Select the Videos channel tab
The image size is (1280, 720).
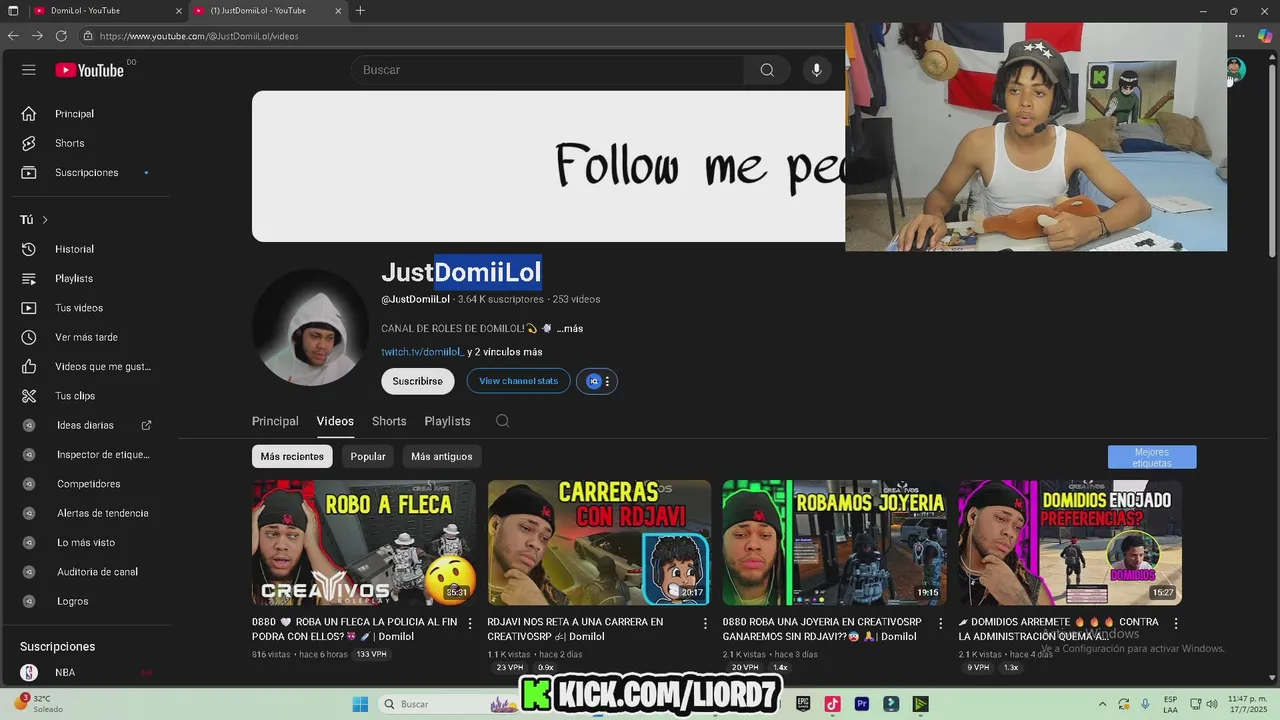[x=335, y=421]
